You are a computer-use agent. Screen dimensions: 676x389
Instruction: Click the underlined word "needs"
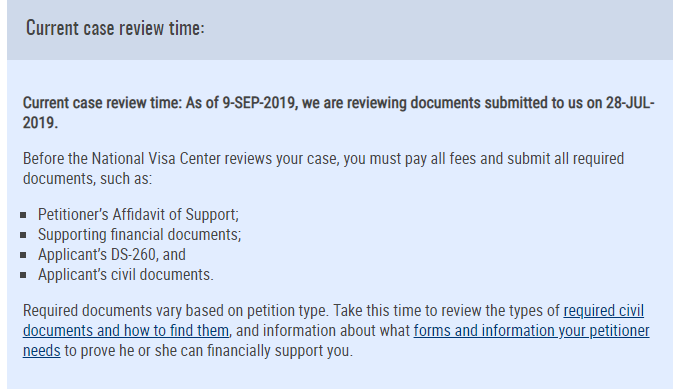[41, 351]
